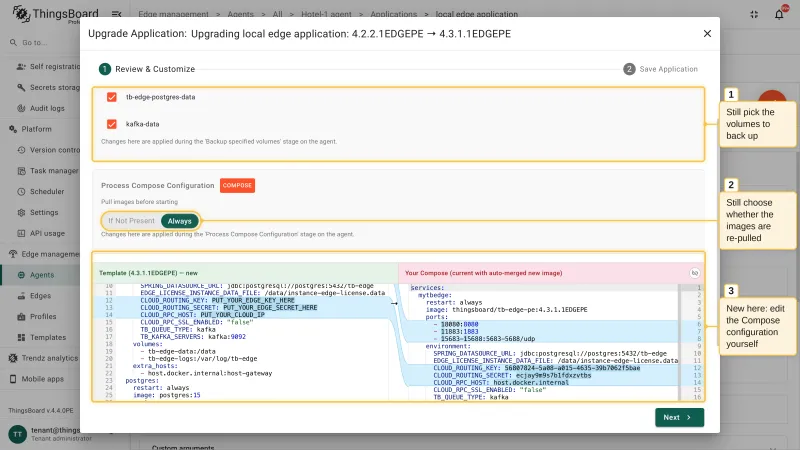Click the PUT_YOUR_CLOUD_IP template line
This screenshot has height=450, width=800.
(x=203, y=315)
